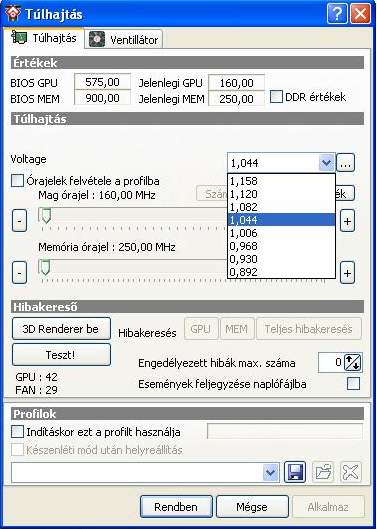Click the max errors spinner arrows
The image size is (377, 529).
pyautogui.click(x=353, y=363)
